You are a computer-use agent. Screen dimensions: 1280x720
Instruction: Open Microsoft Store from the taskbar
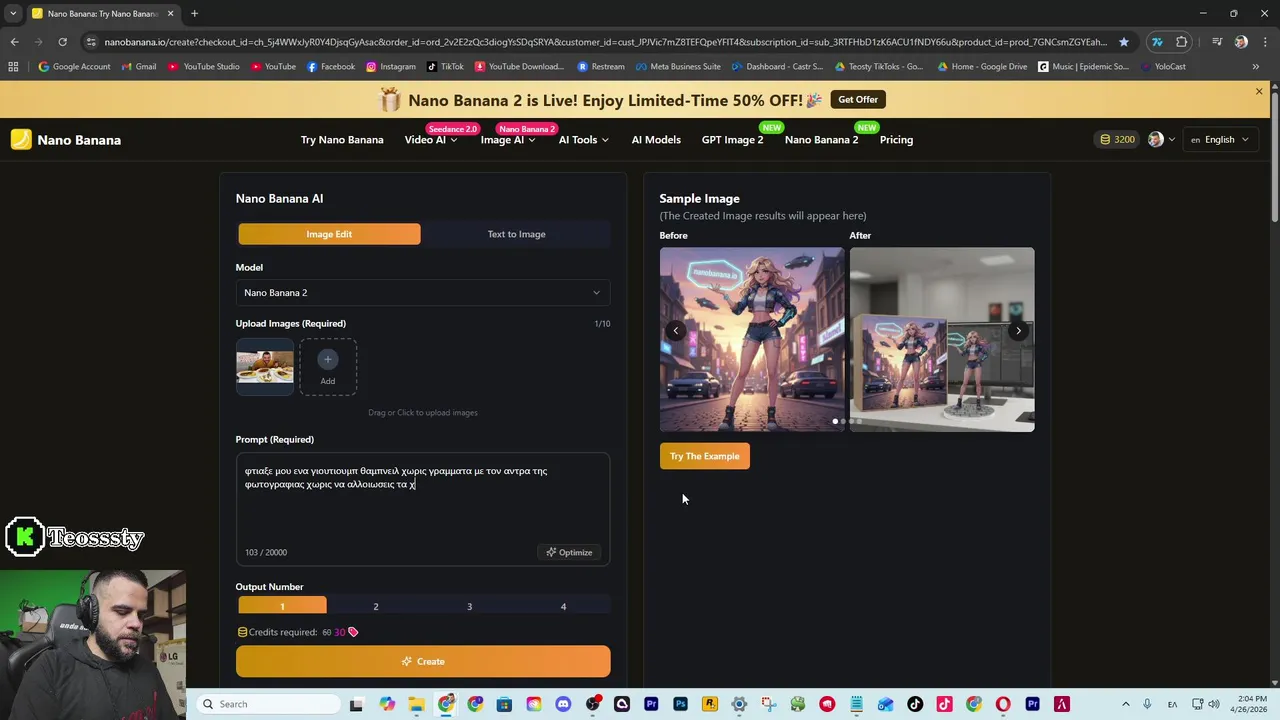[504, 704]
